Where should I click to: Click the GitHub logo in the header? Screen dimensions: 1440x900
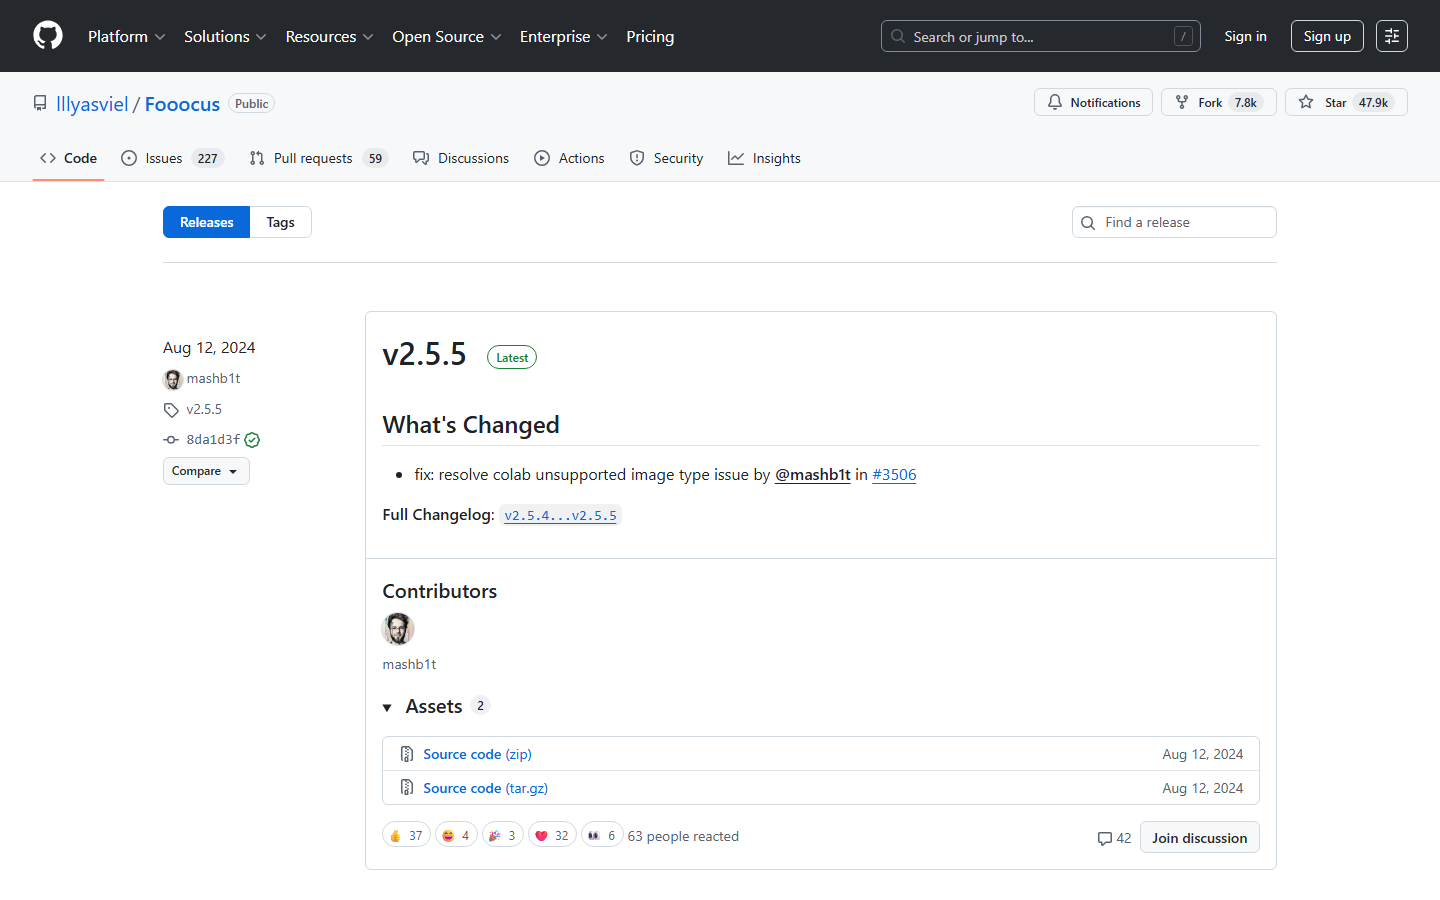[x=47, y=35]
